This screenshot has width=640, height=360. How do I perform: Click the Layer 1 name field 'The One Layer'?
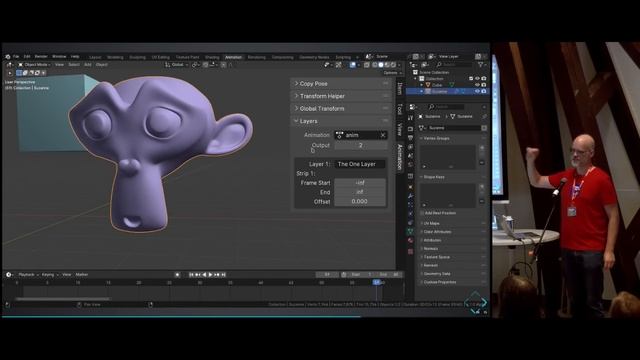360,164
